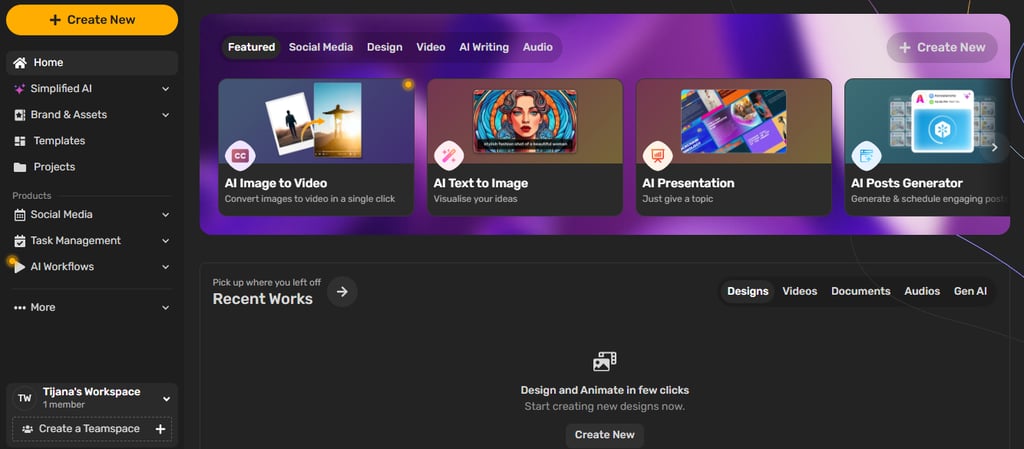Image resolution: width=1024 pixels, height=449 pixels.
Task: Expand the Simplified AI chevron
Action: click(166, 89)
